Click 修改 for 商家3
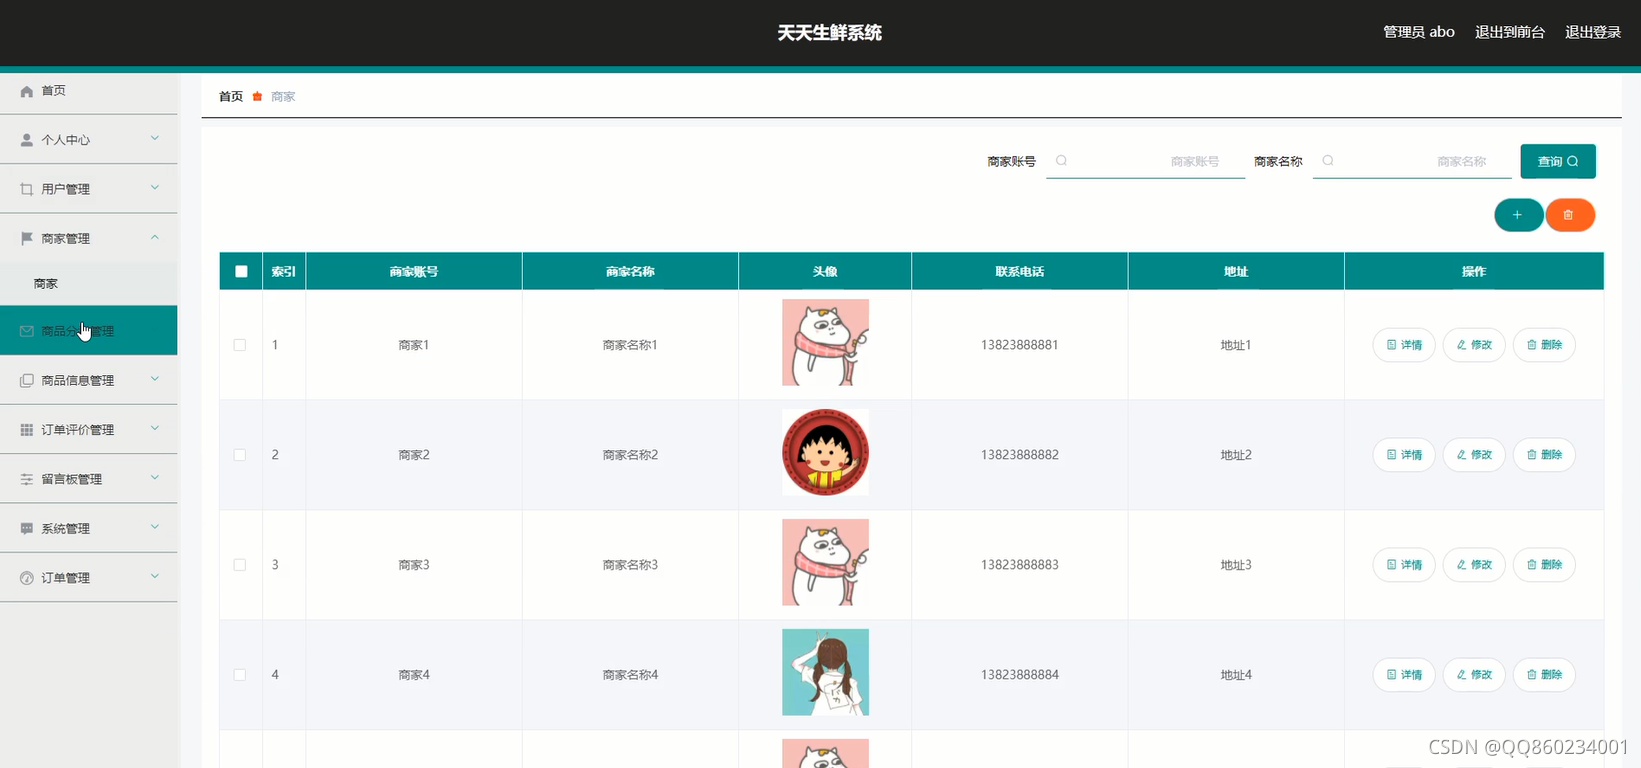 click(1474, 565)
